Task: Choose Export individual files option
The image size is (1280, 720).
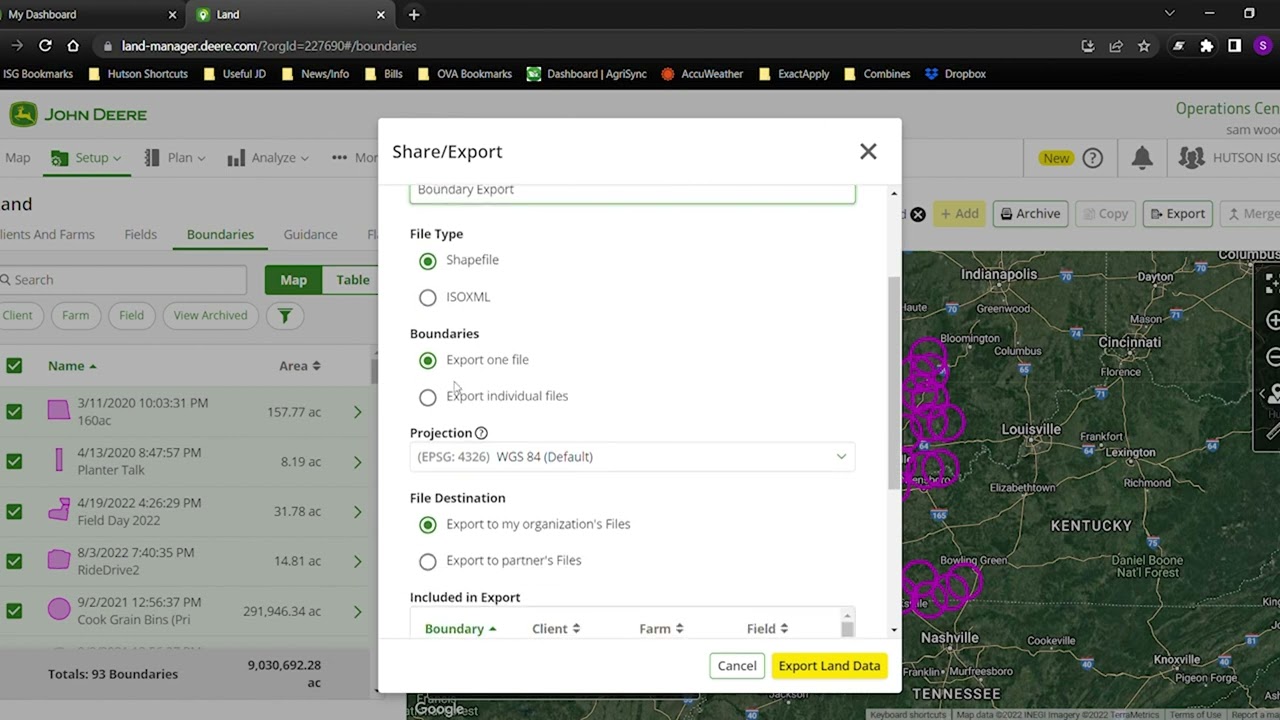Action: point(428,397)
